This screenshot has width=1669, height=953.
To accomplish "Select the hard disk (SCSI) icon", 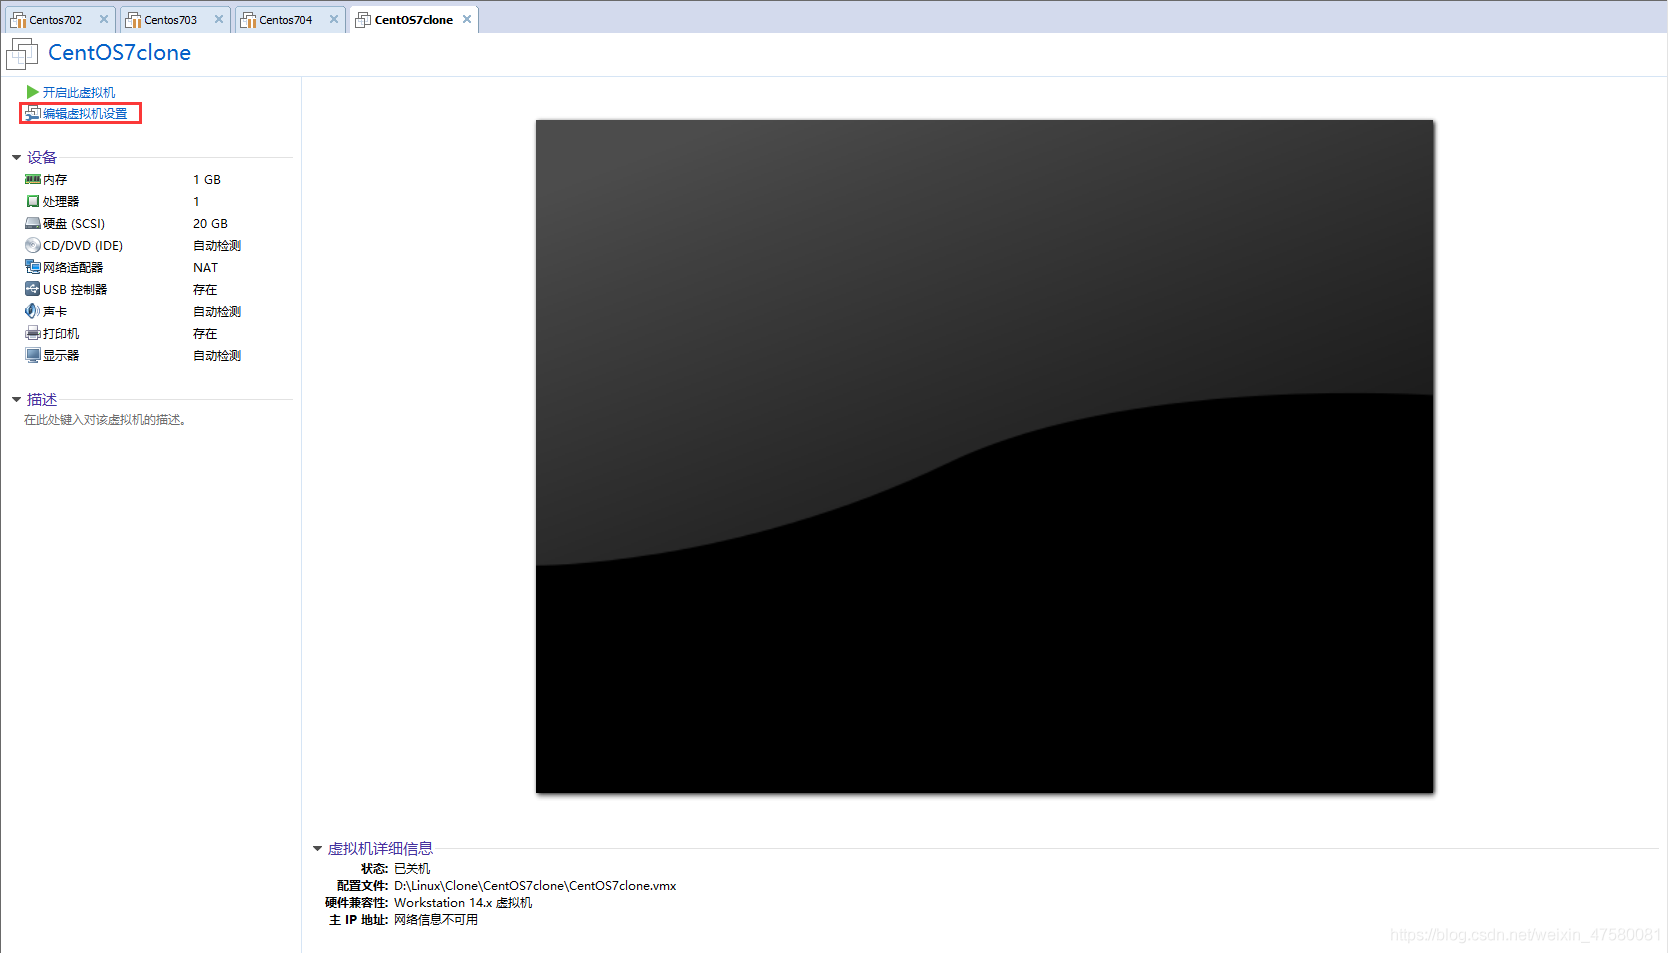I will (33, 224).
